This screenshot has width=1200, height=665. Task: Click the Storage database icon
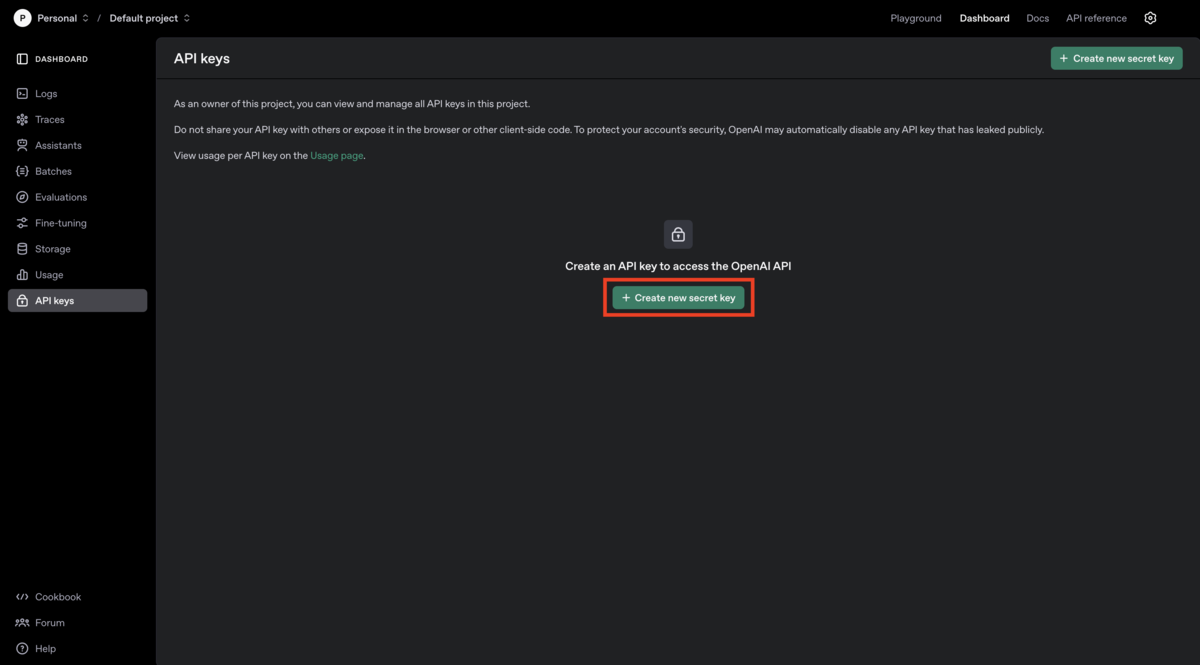[x=22, y=249]
